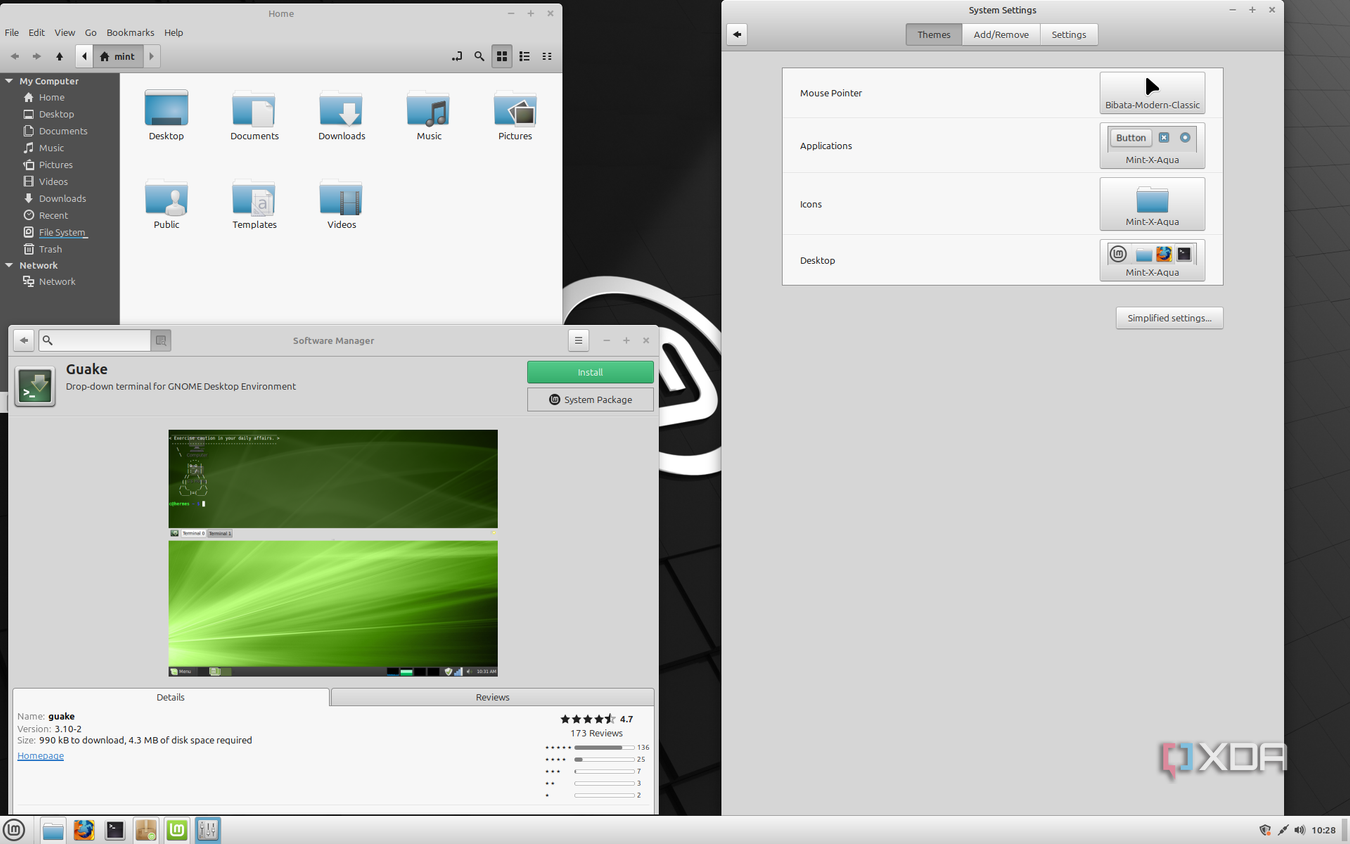Viewport: 1350px width, 844px height.
Task: Open the Pictures folder icon
Action: [515, 108]
